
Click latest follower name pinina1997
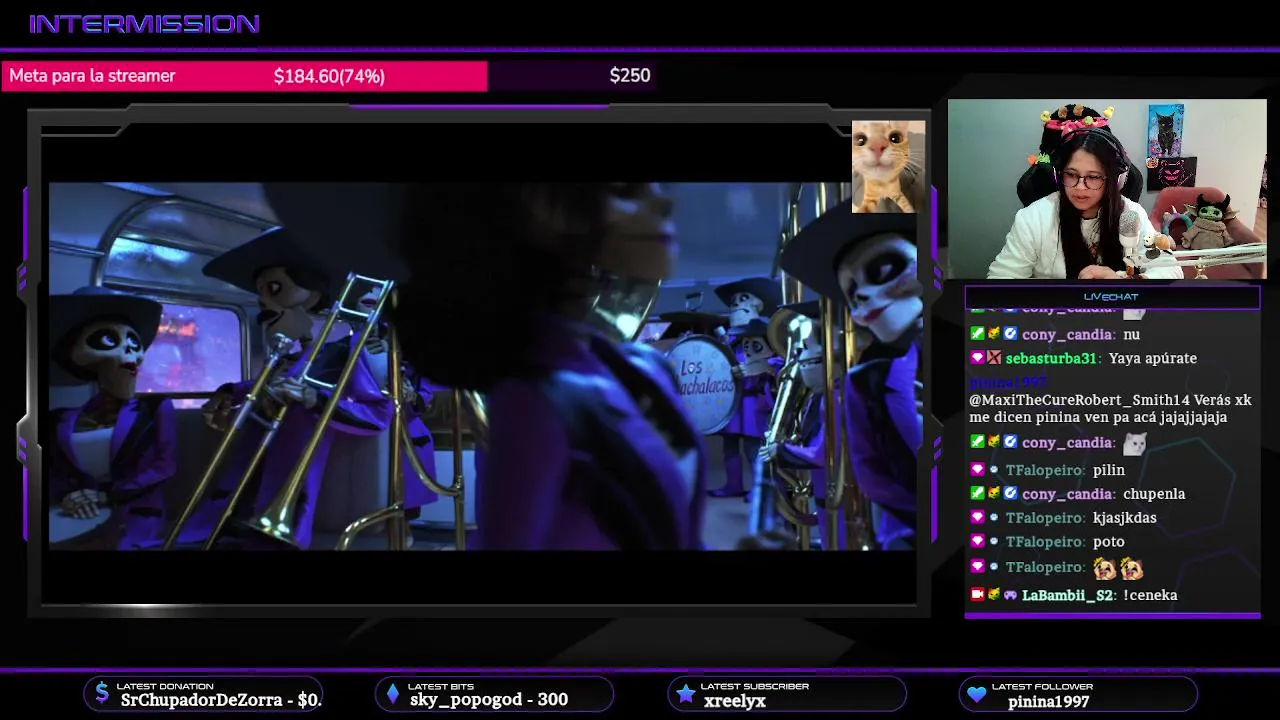coord(1048,701)
